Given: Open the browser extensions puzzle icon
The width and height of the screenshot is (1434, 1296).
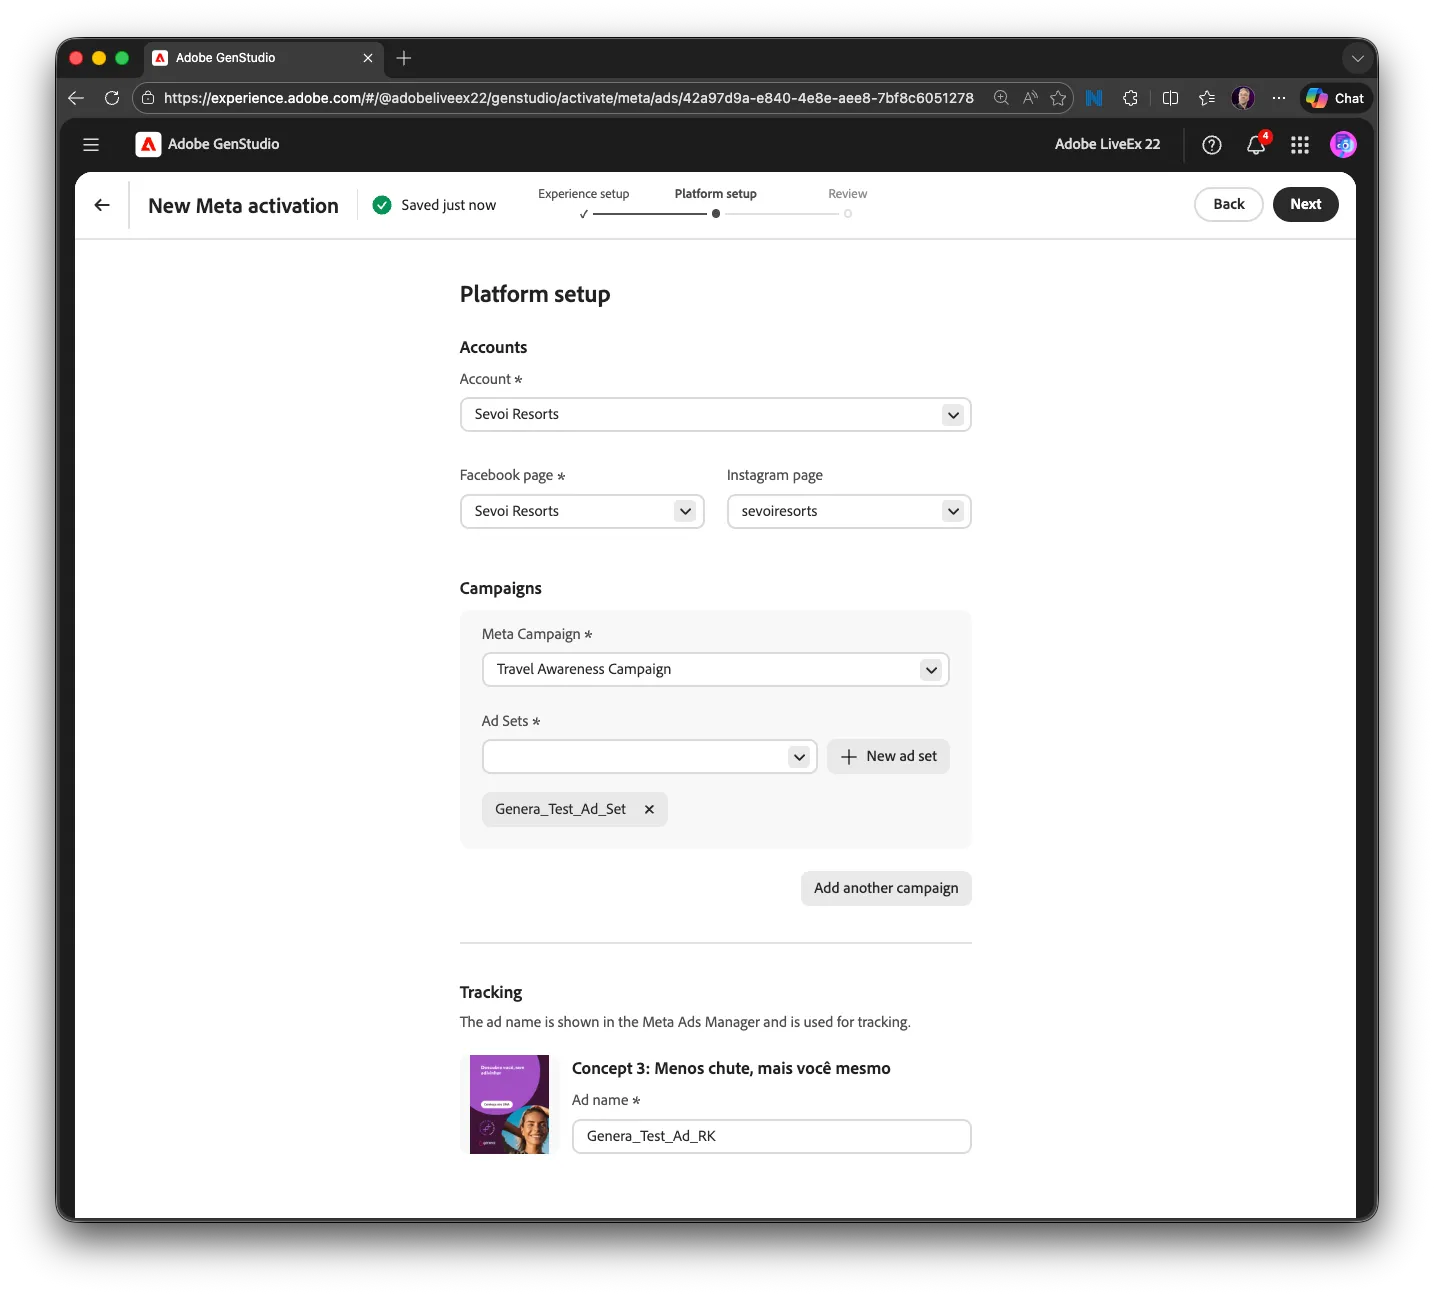Looking at the screenshot, I should click(1130, 98).
